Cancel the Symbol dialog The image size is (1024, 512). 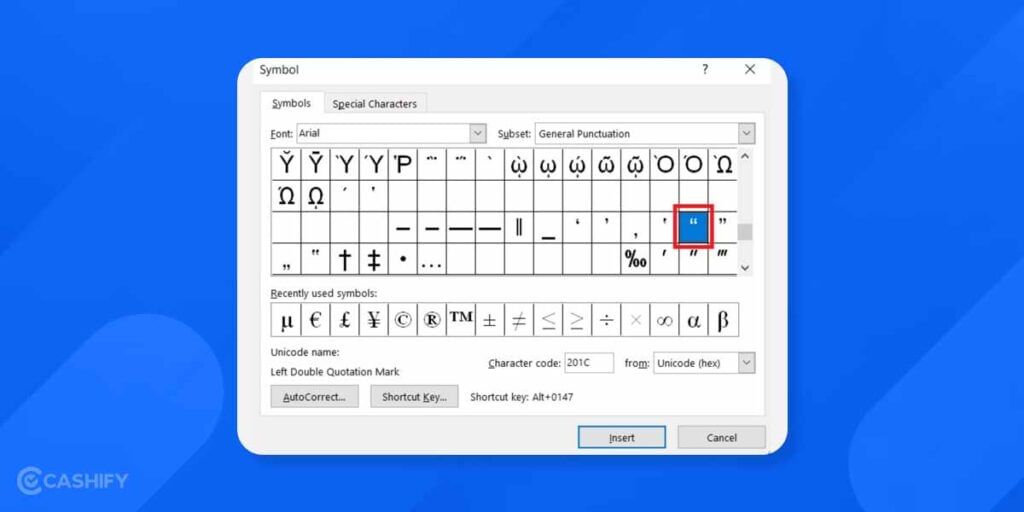point(722,438)
